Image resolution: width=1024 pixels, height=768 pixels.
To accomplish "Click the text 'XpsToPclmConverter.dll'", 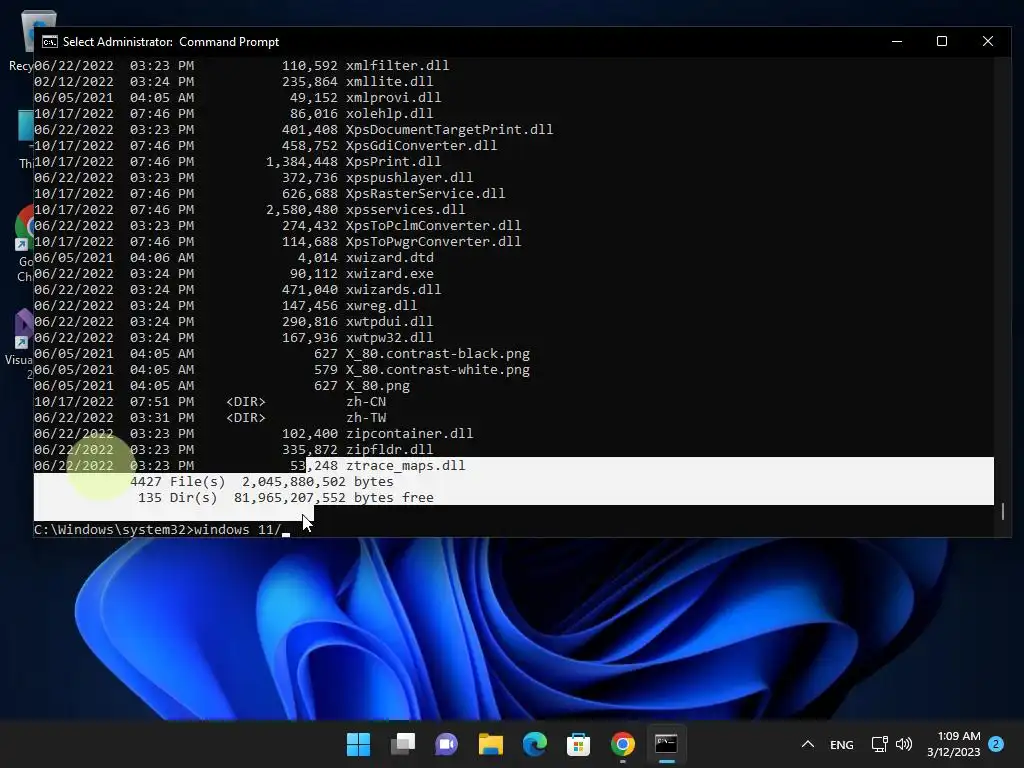I will (x=434, y=225).
